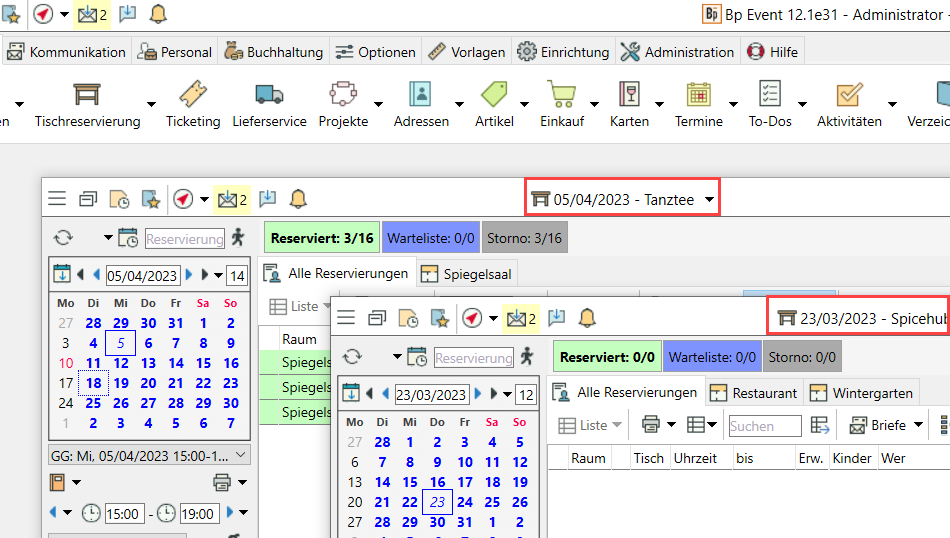Open the Buchhaltung menu
Screen dimensions: 950x538
[x=273, y=52]
